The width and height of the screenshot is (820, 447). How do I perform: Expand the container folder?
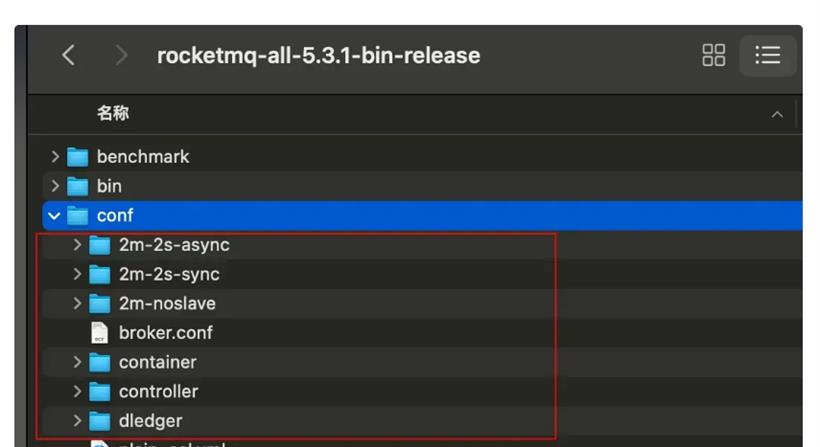77,362
